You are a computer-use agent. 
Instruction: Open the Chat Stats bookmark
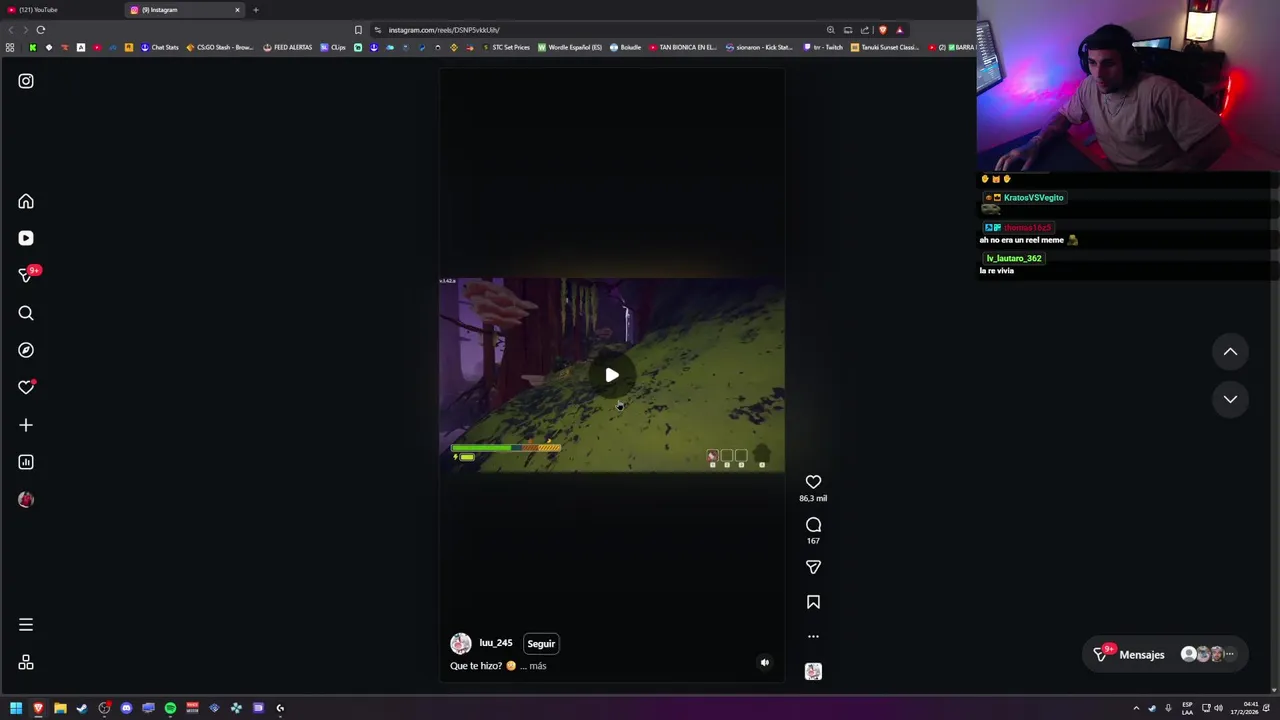click(160, 47)
